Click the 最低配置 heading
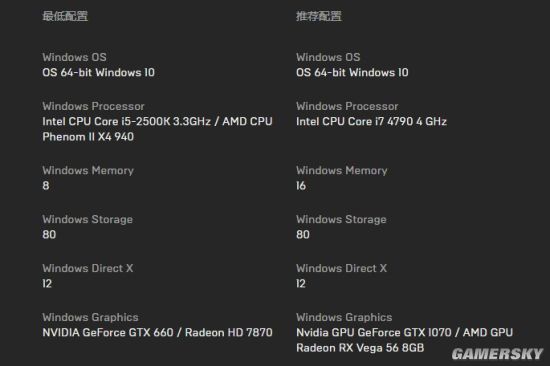This screenshot has width=550, height=366. [65, 16]
